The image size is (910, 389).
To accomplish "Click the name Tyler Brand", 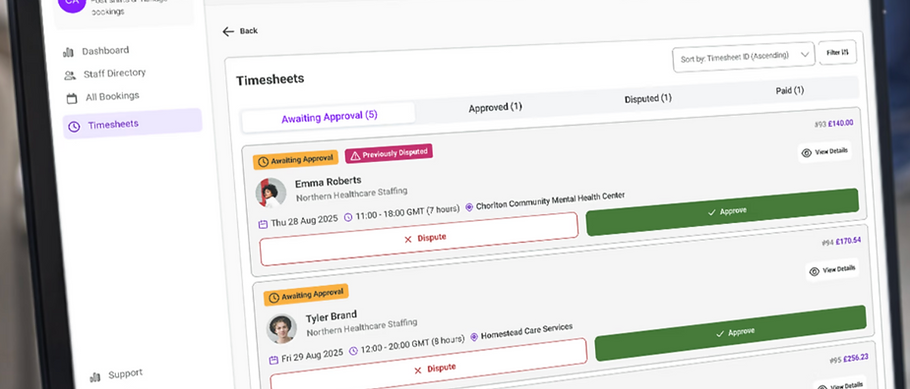I will tap(331, 317).
